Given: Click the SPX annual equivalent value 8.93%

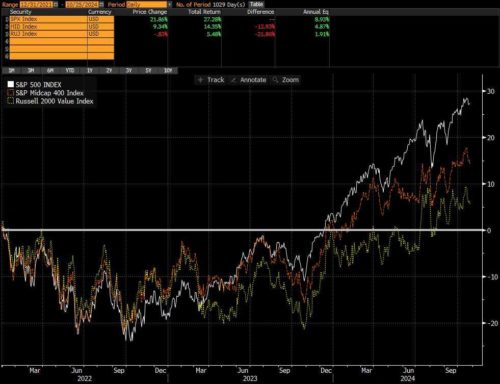Looking at the screenshot, I should pos(322,19).
